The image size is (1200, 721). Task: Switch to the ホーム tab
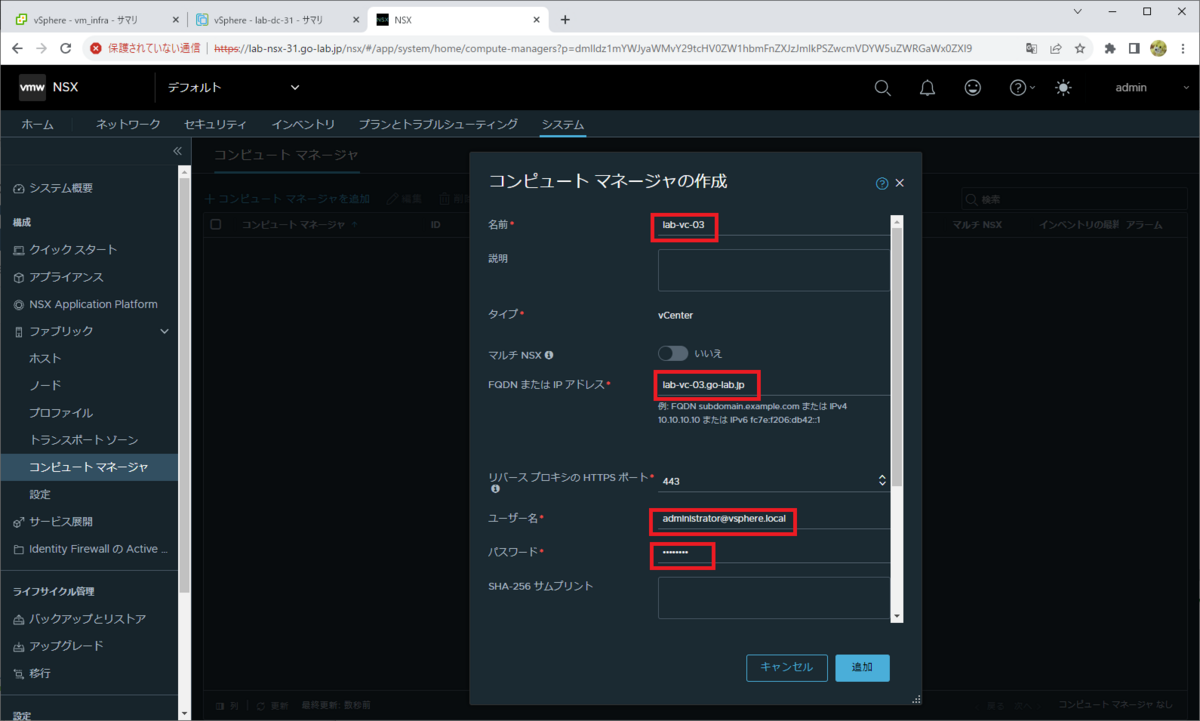tap(38, 124)
